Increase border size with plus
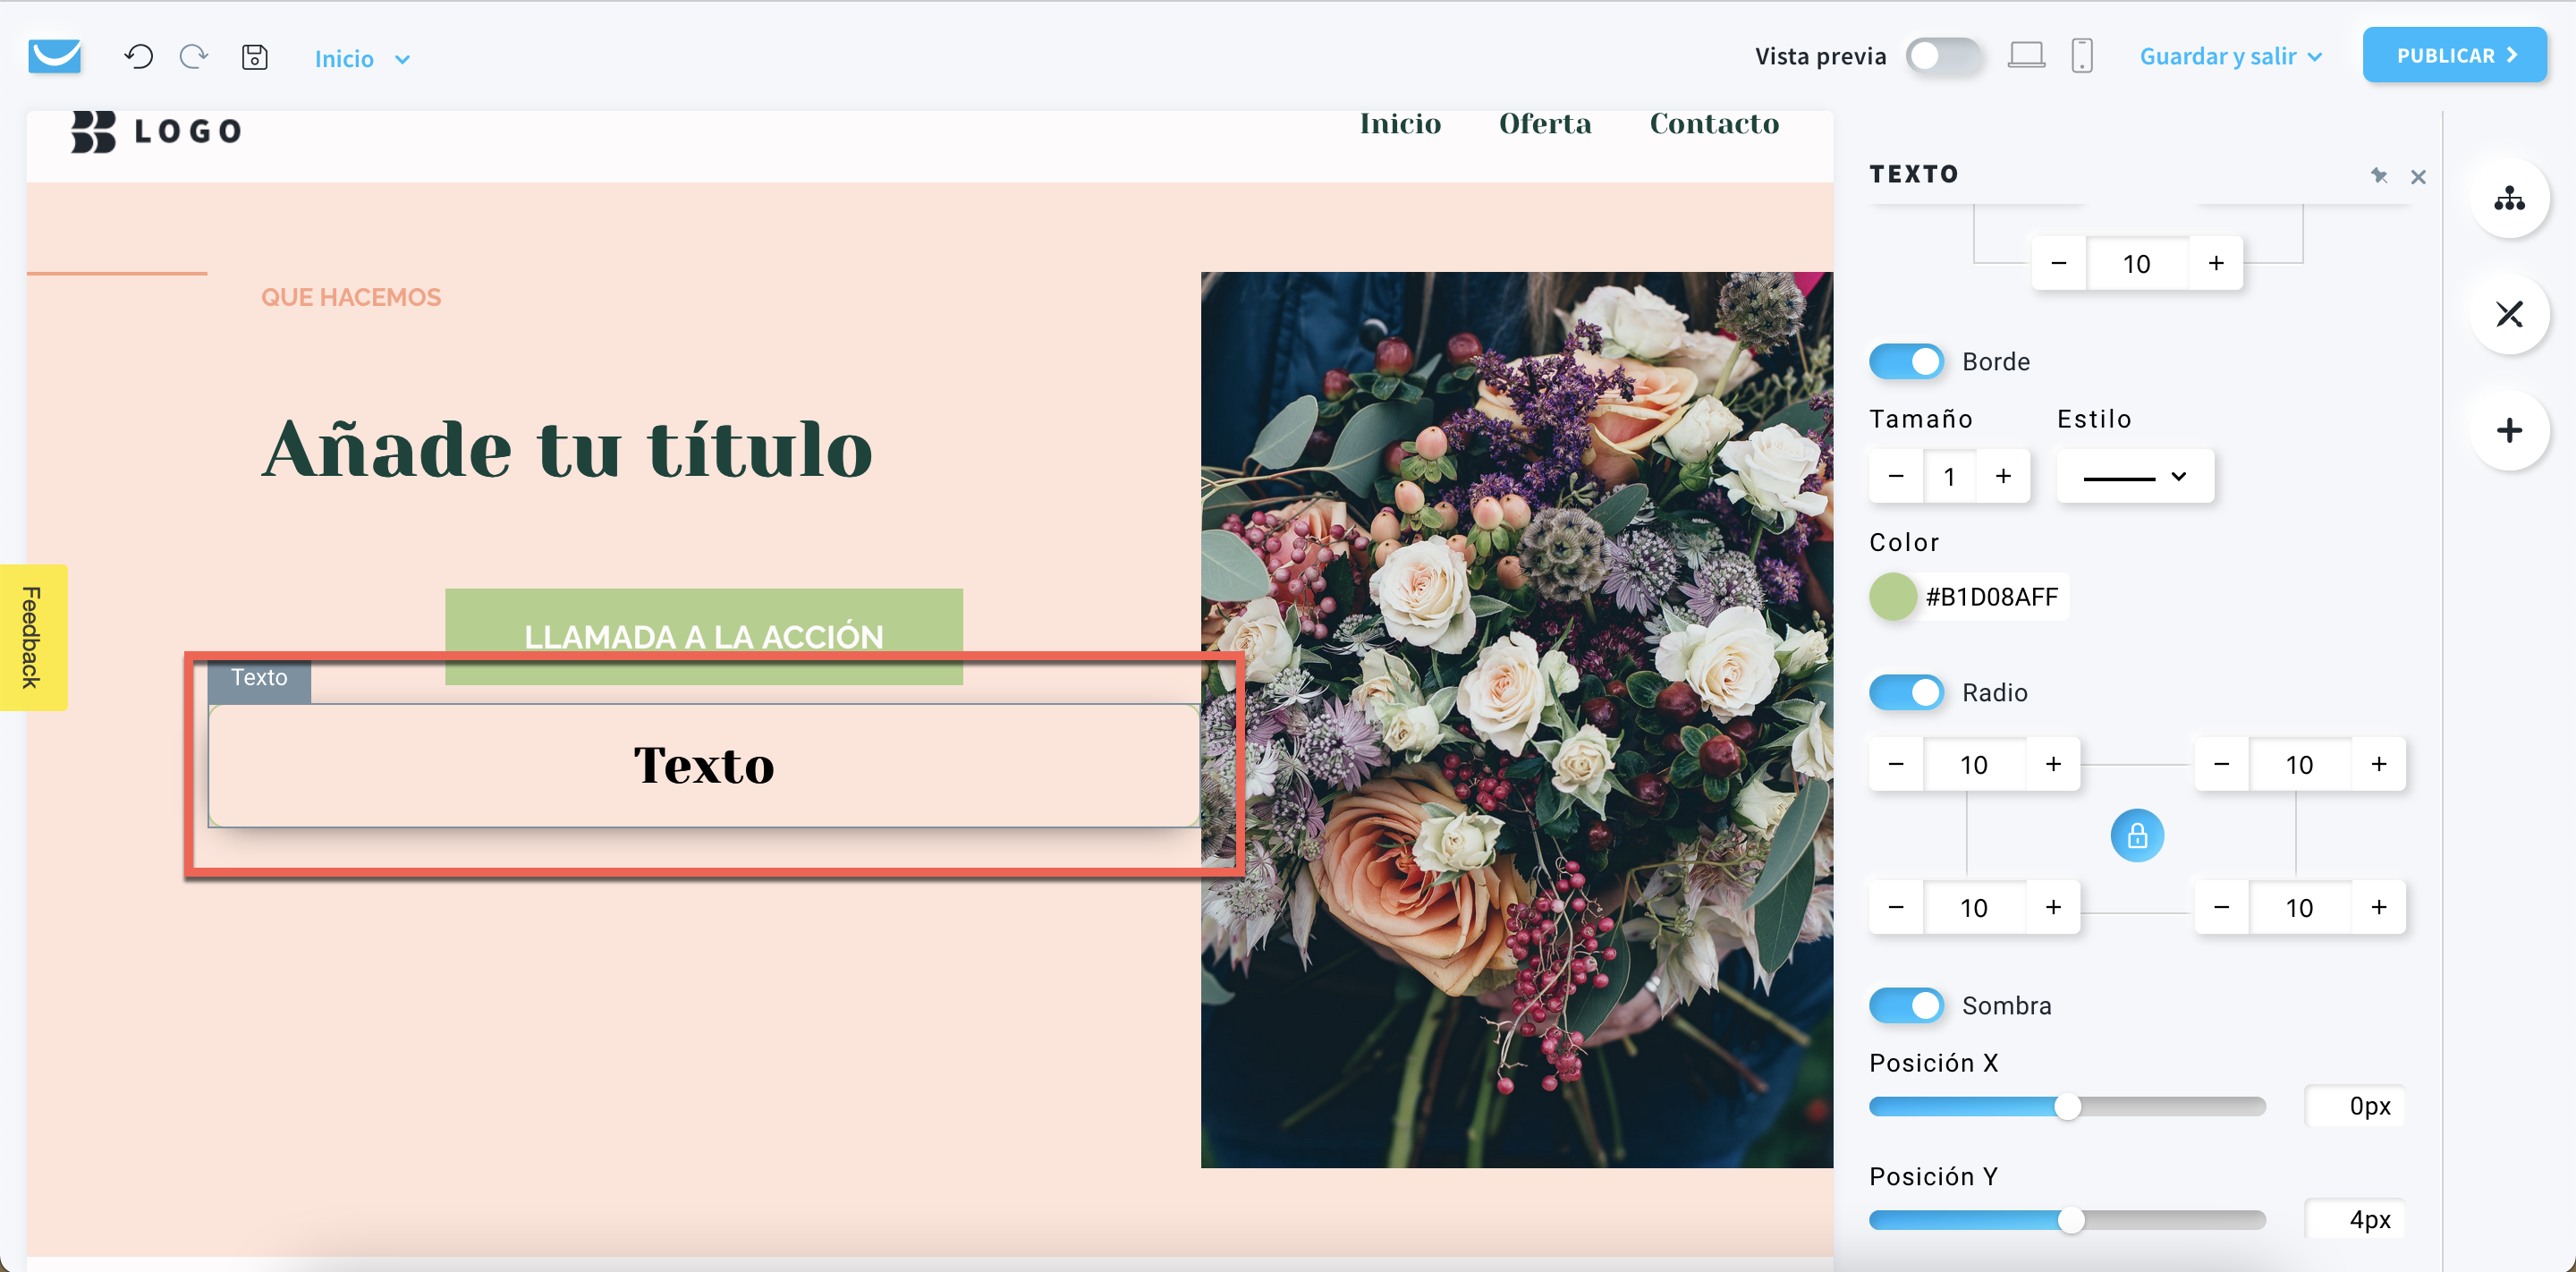This screenshot has width=2576, height=1272. (2003, 476)
